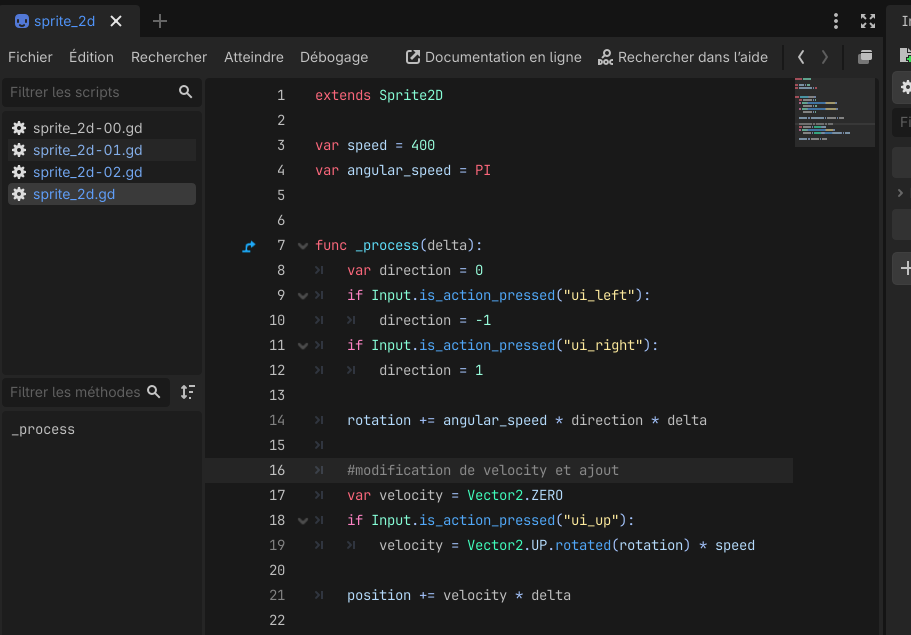Click the PI constant on line 4

483,170
